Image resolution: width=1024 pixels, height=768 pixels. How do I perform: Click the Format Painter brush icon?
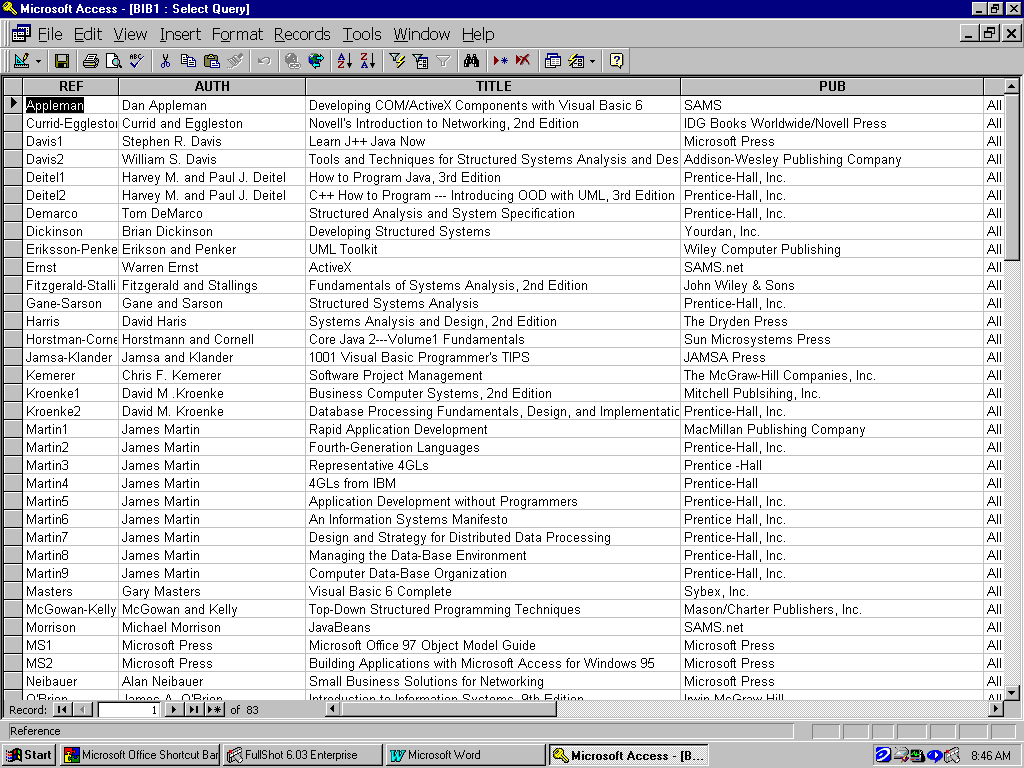coord(234,61)
